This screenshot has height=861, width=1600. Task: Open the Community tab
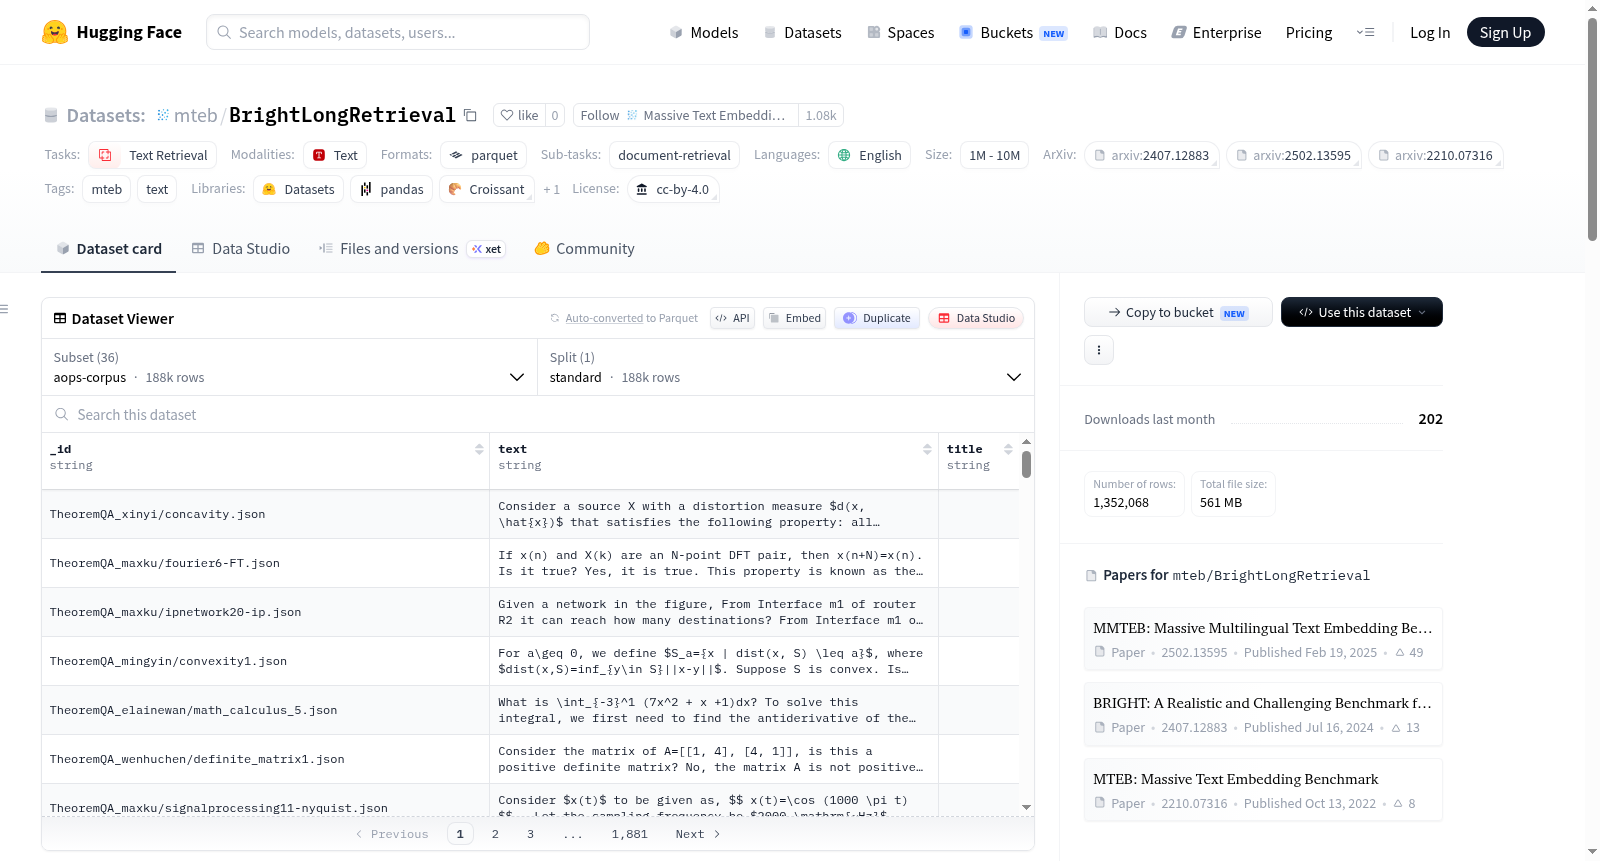point(584,249)
